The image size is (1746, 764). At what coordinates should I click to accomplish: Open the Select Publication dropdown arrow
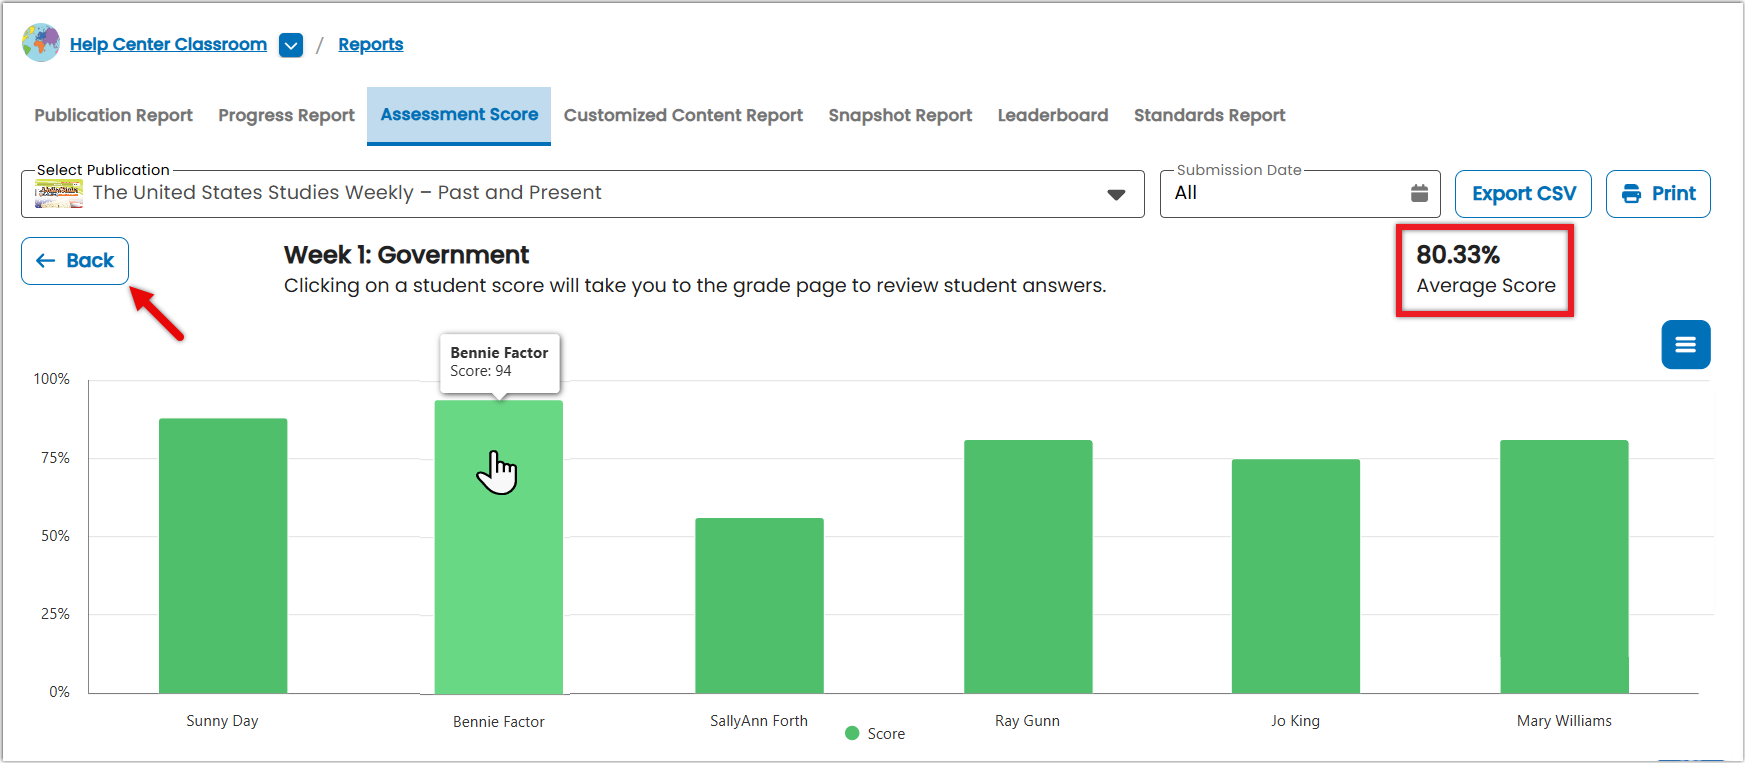pyautogui.click(x=1116, y=194)
